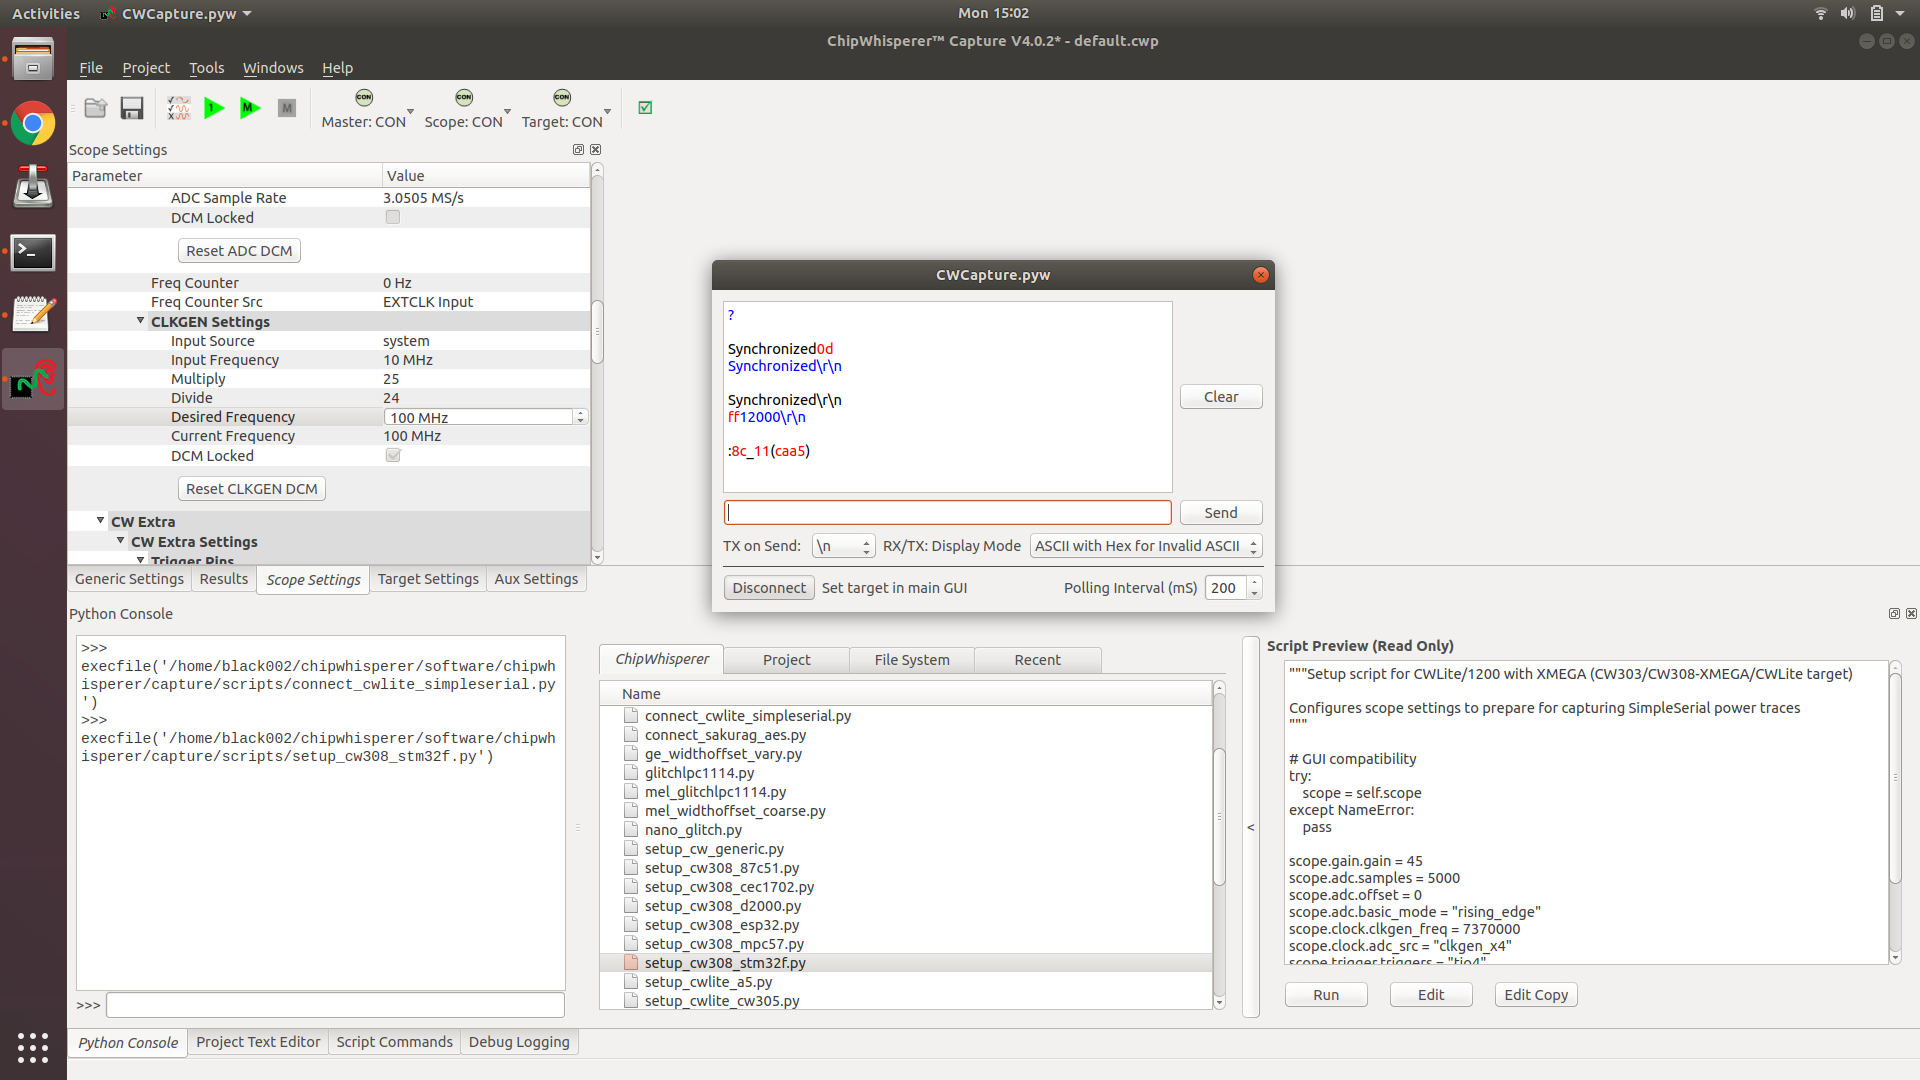
Task: Toggle ADC DCM Locked checkbox
Action: pos(393,218)
